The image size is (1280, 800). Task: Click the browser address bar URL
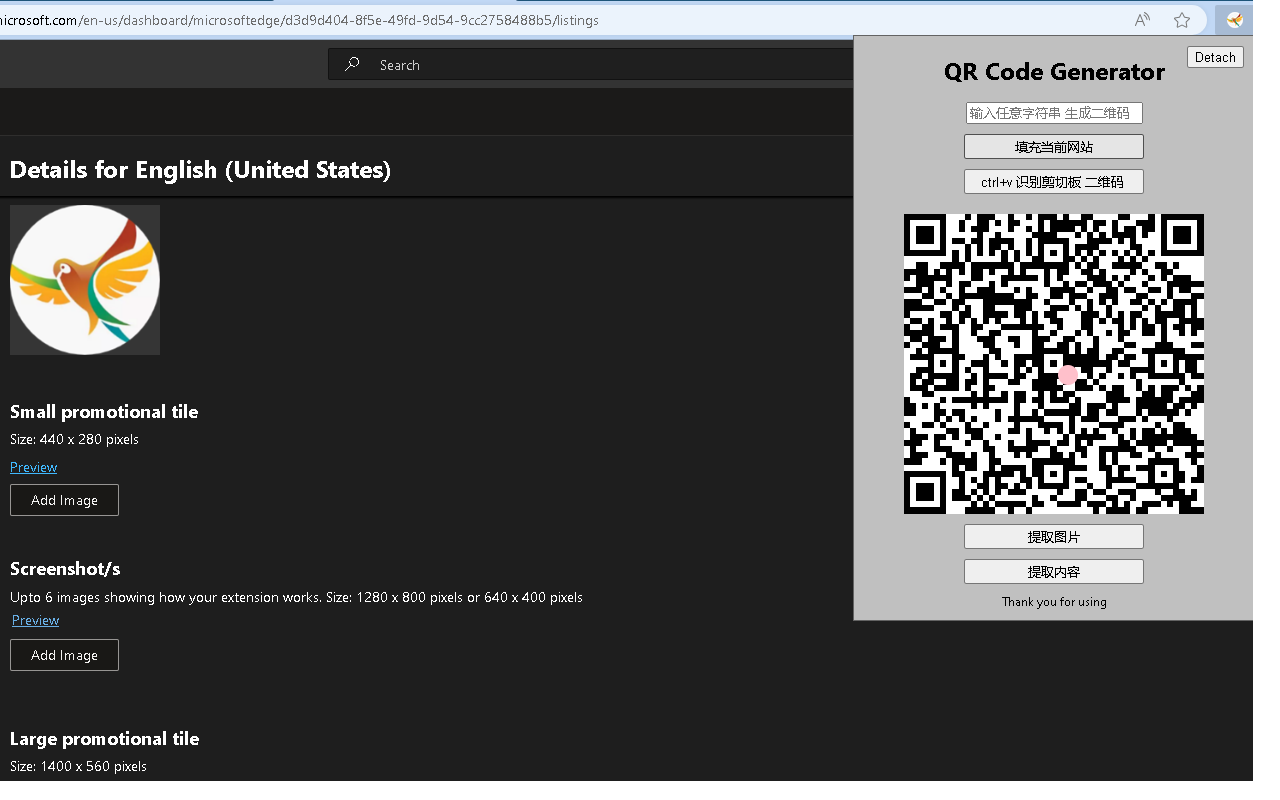pos(300,20)
